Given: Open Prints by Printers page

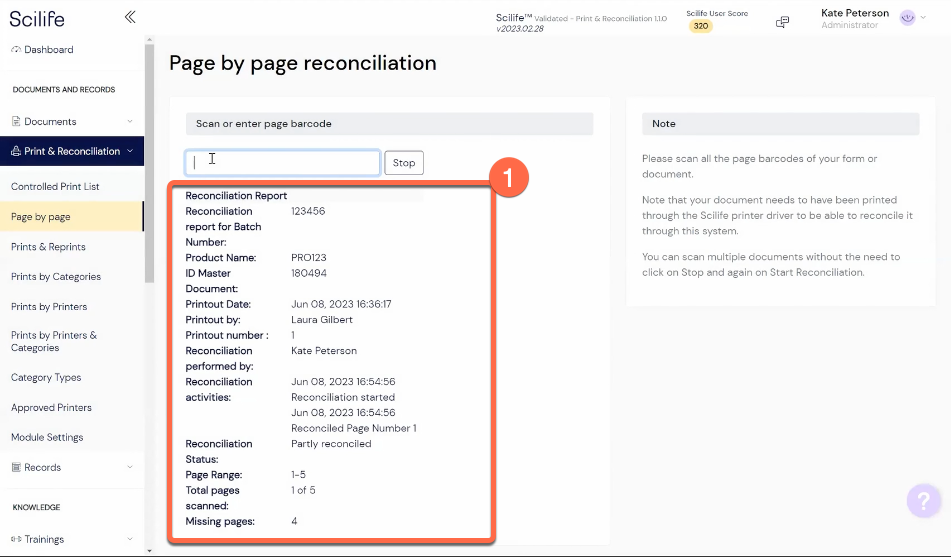Looking at the screenshot, I should click(49, 307).
